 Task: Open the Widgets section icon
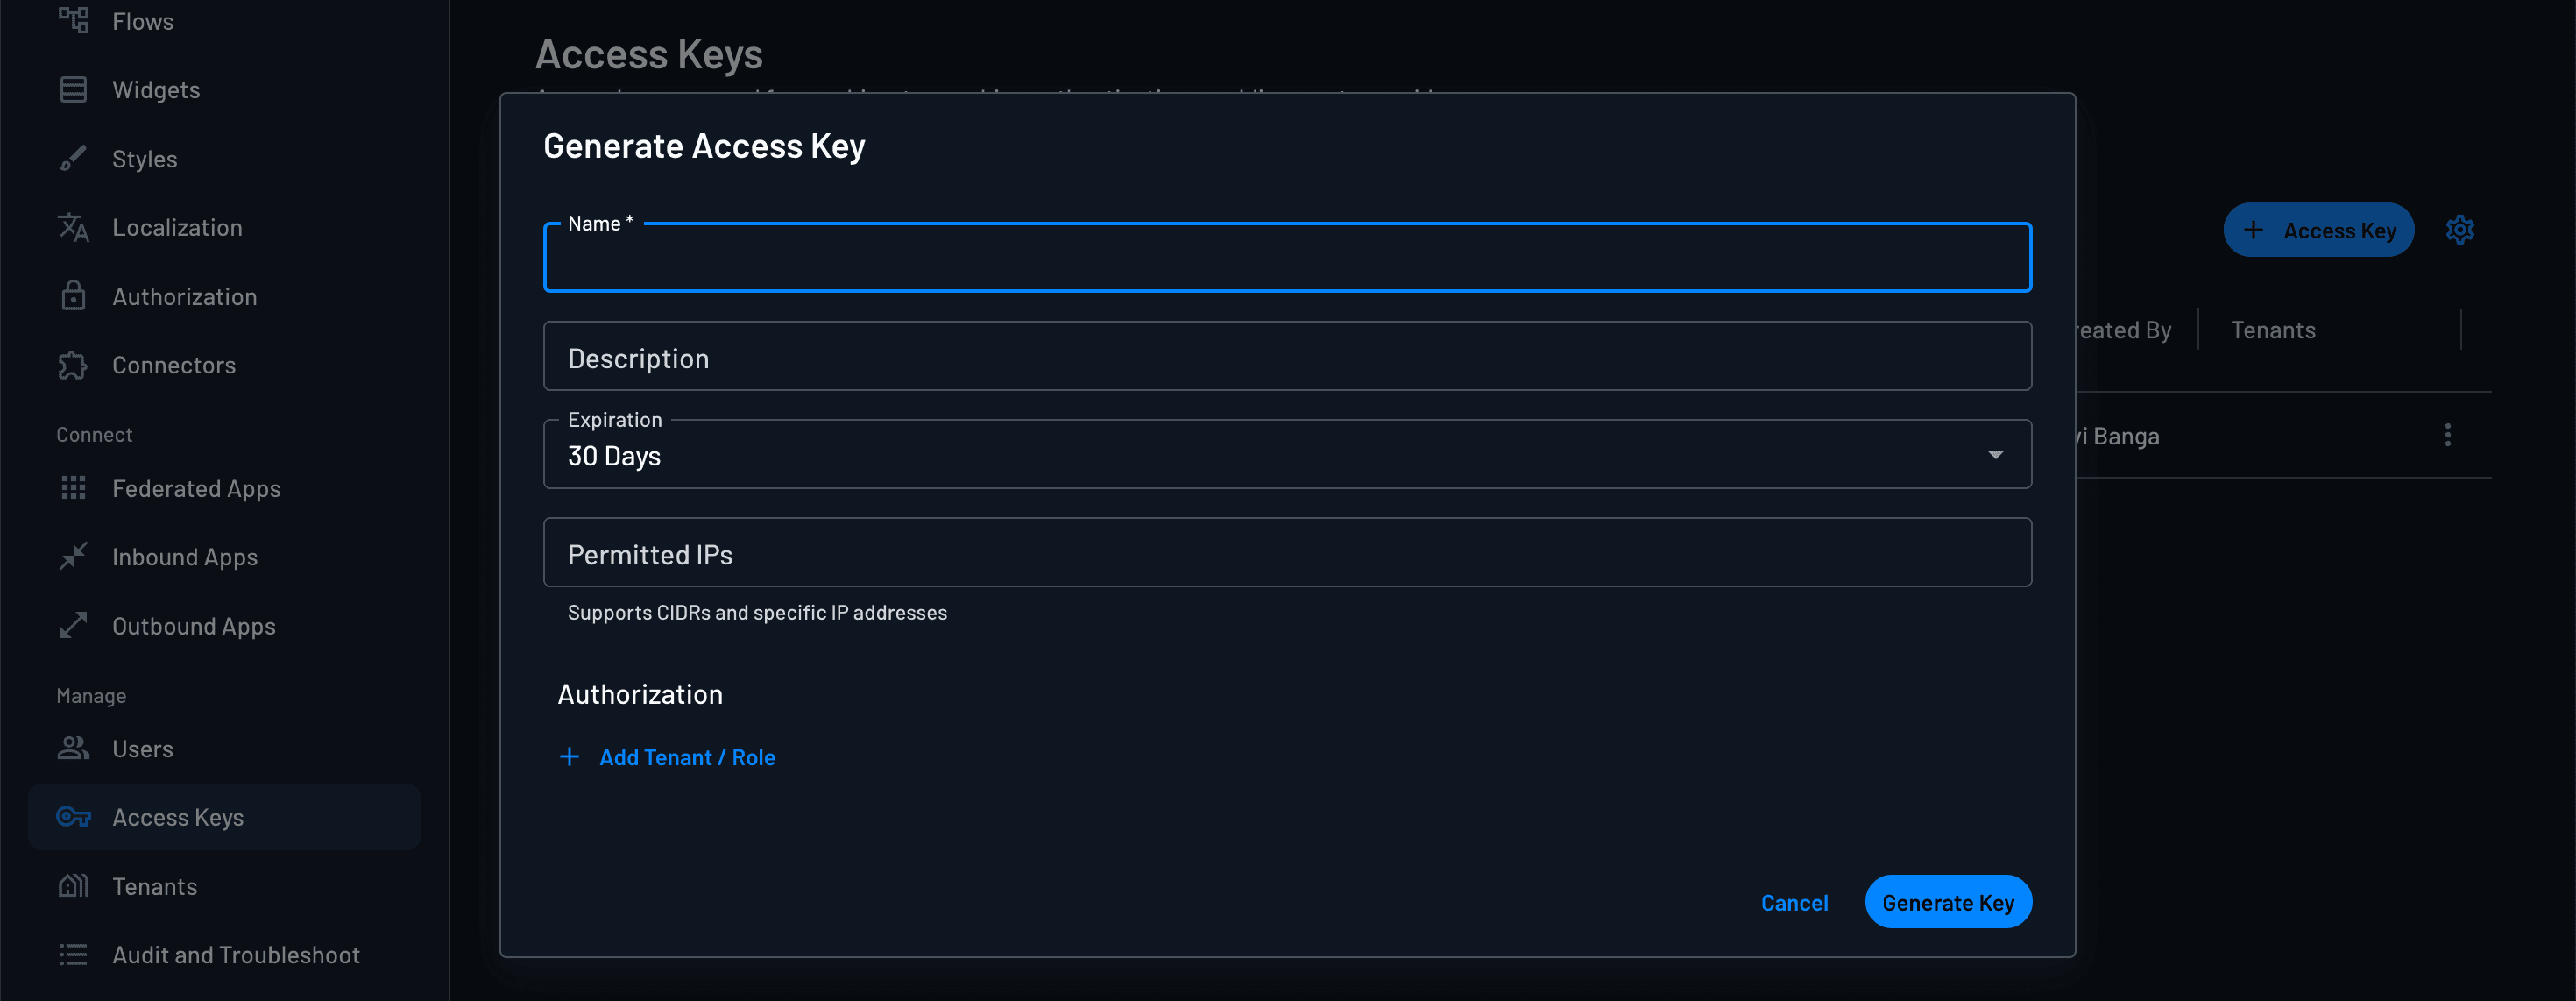(73, 89)
